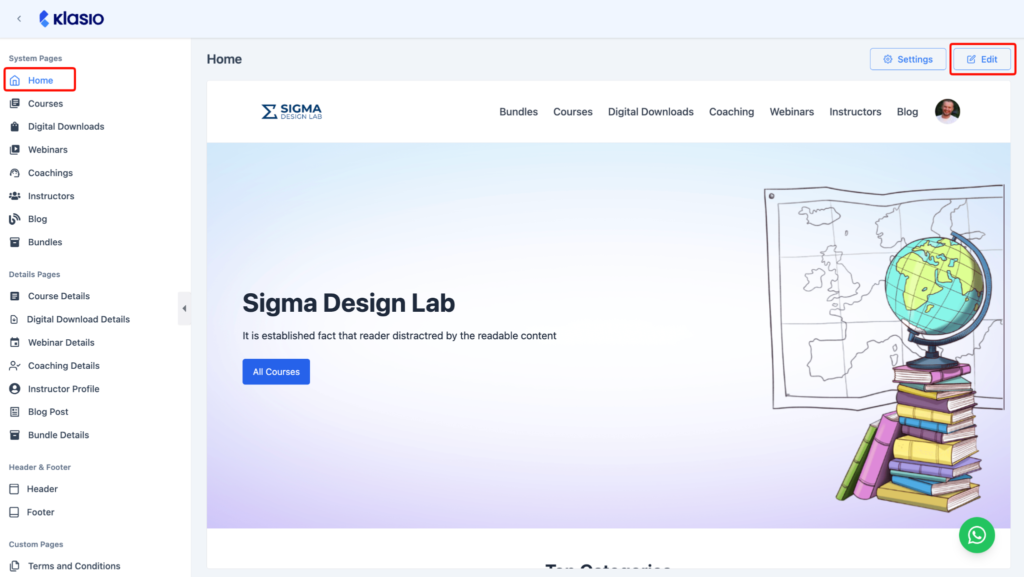This screenshot has width=1024, height=577.
Task: Click the Digital Download Details file icon
Action: [14, 319]
